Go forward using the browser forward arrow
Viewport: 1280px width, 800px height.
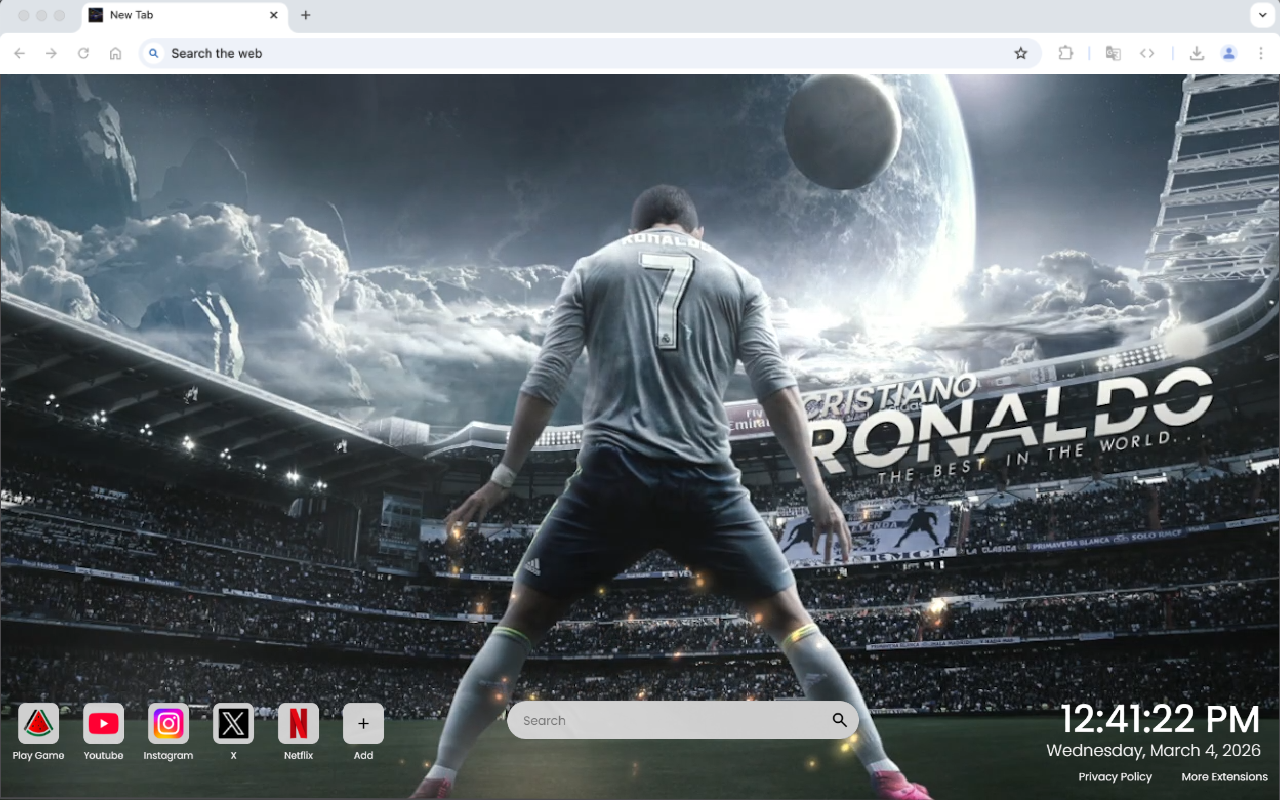click(51, 53)
